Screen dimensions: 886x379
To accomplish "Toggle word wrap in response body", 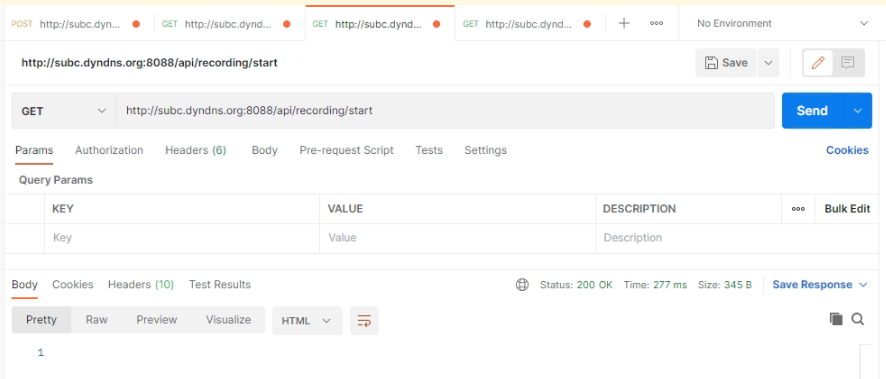I will coord(364,321).
